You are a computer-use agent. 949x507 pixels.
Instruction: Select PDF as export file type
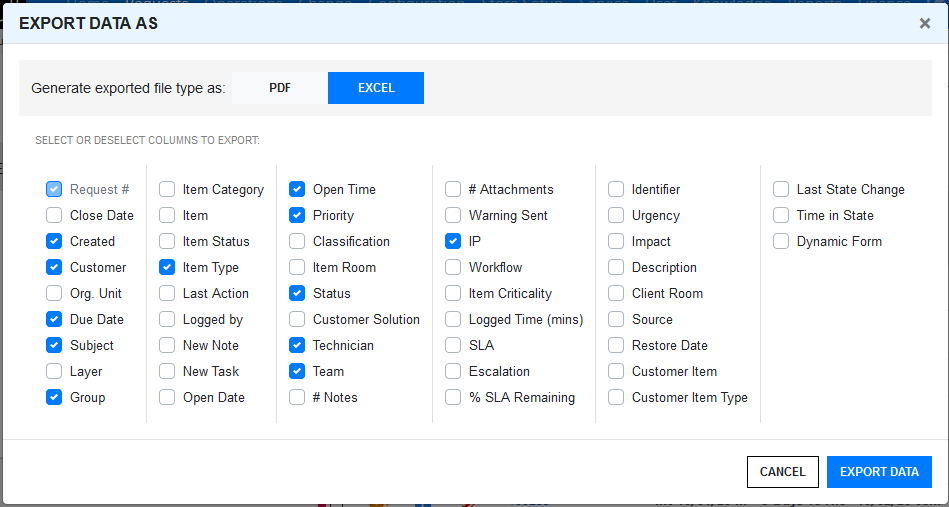(280, 88)
